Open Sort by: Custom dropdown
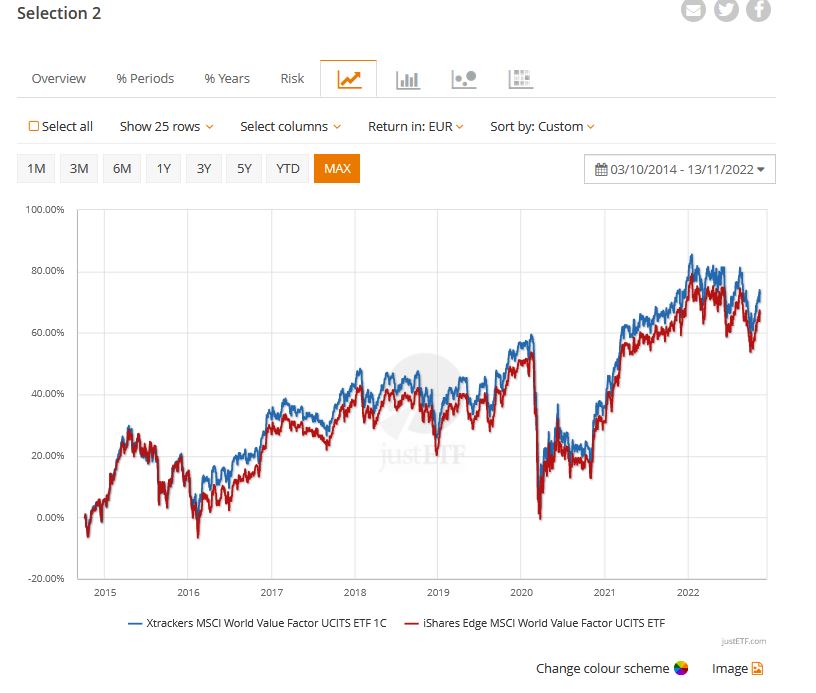Image resolution: width=816 pixels, height=693 pixels. click(542, 126)
